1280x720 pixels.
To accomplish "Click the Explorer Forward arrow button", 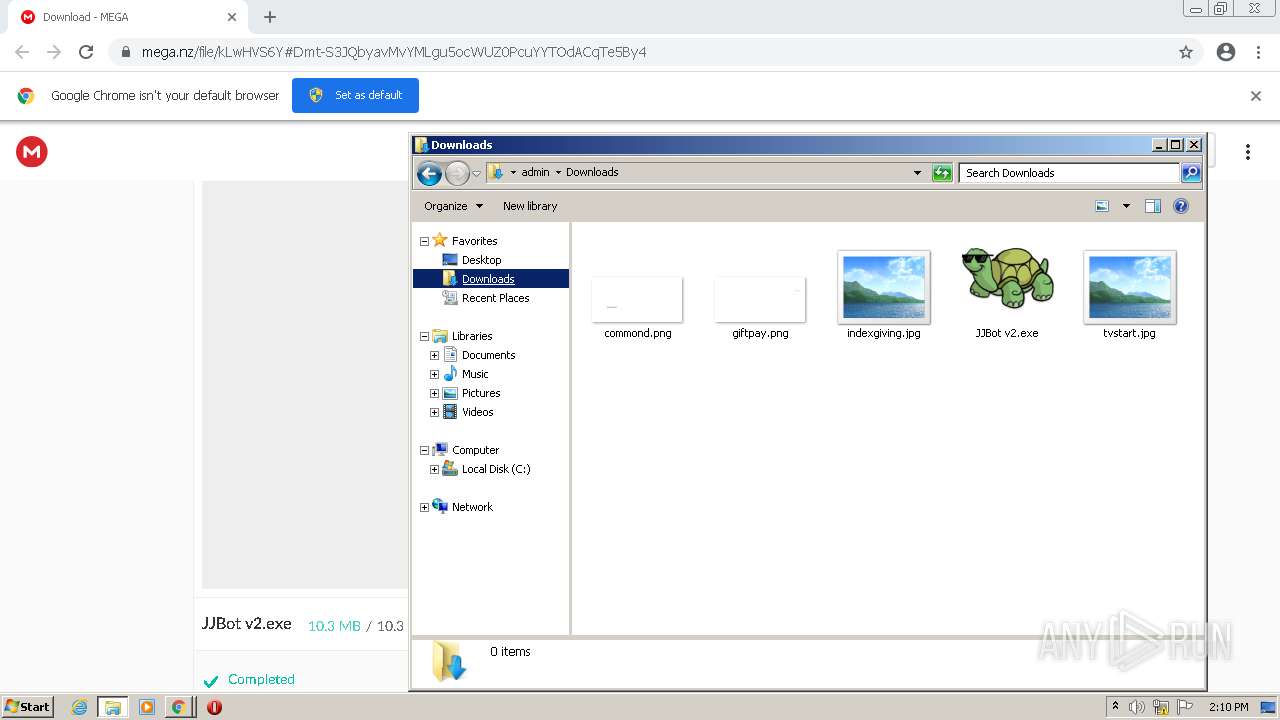I will [457, 173].
